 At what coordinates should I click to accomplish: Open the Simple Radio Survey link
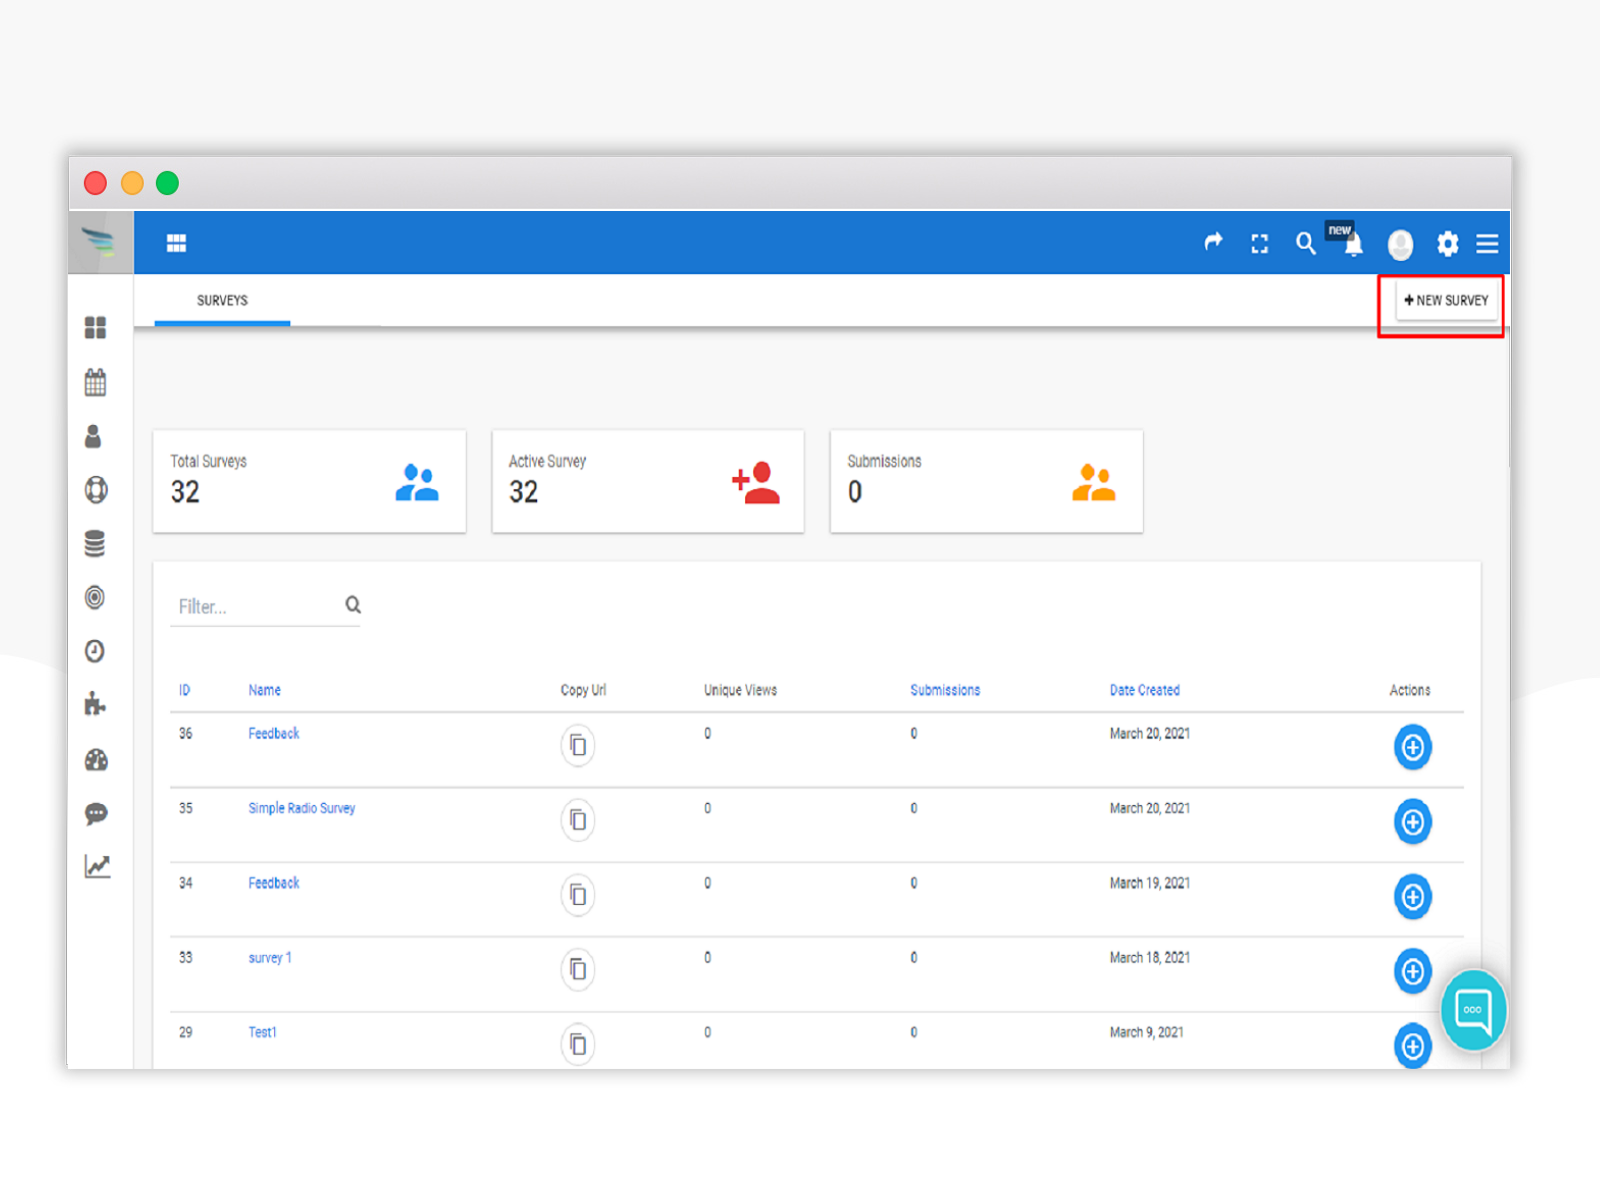click(x=302, y=808)
